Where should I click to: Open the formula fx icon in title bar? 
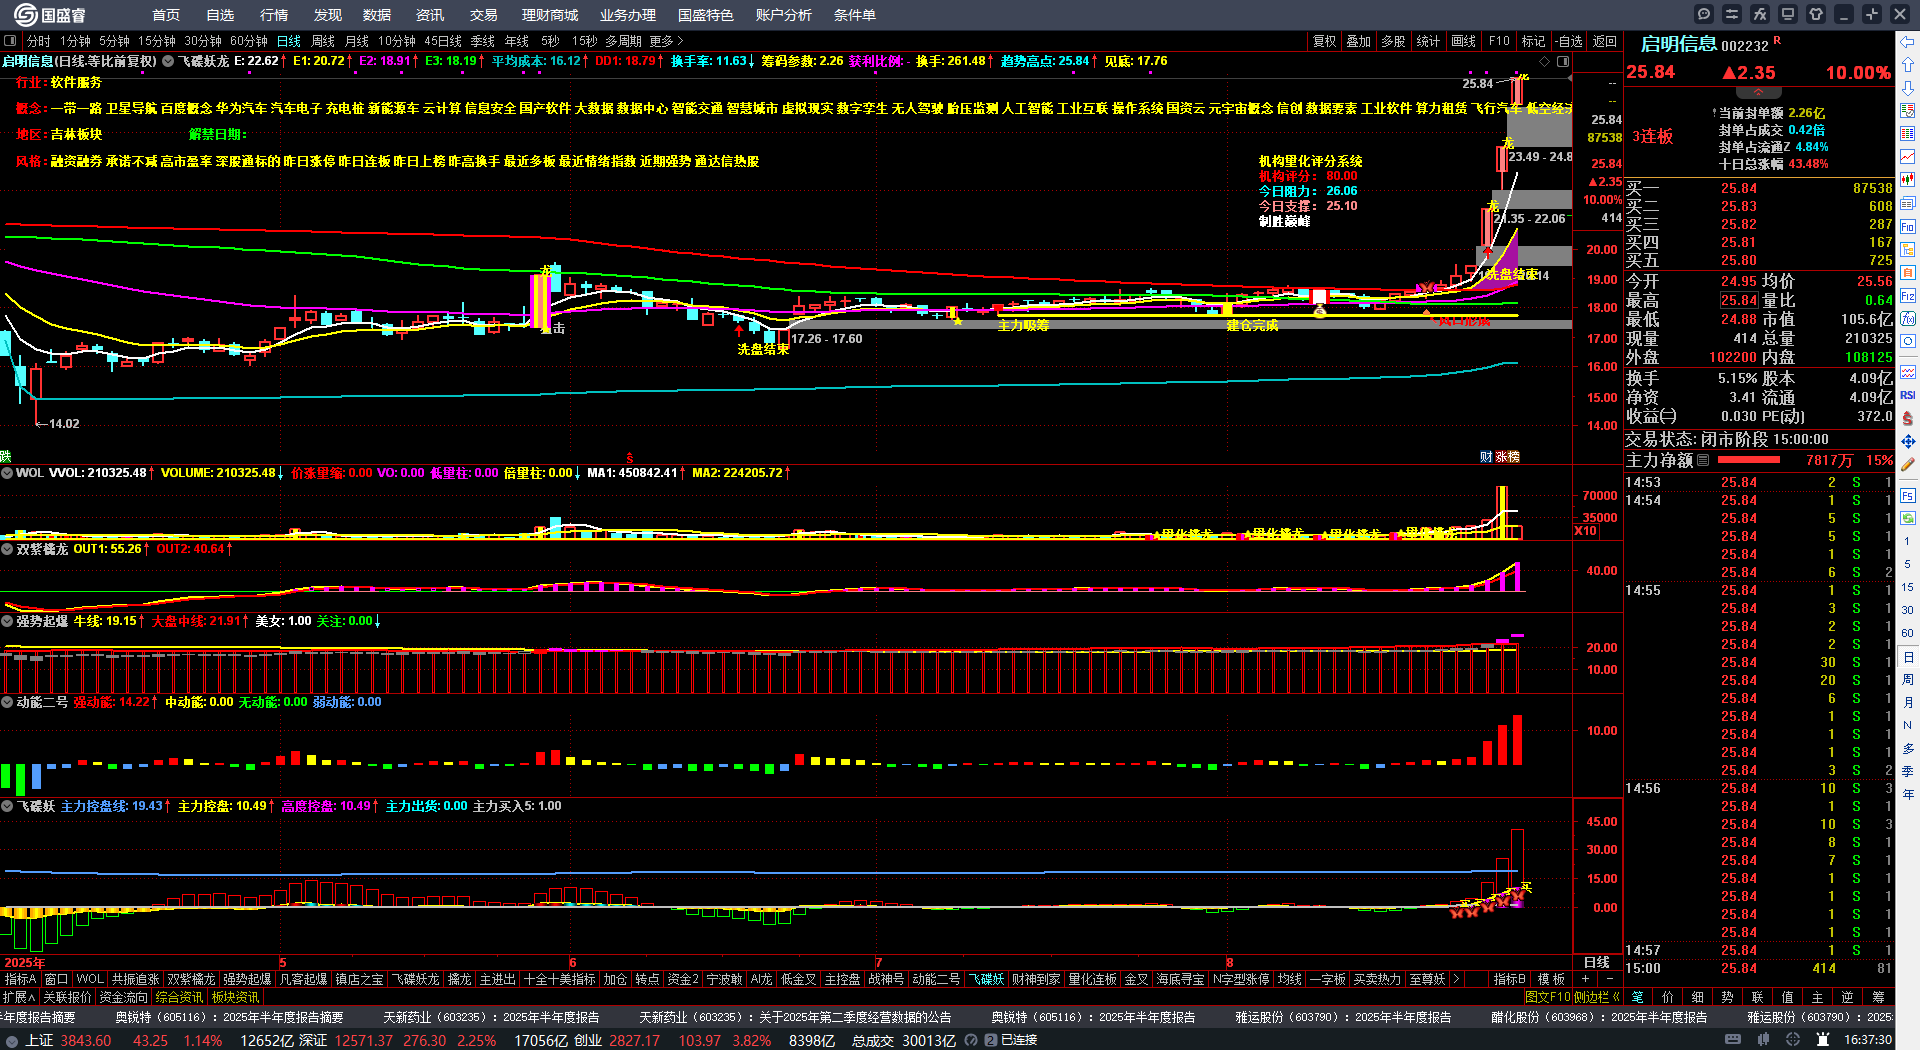pyautogui.click(x=1760, y=14)
